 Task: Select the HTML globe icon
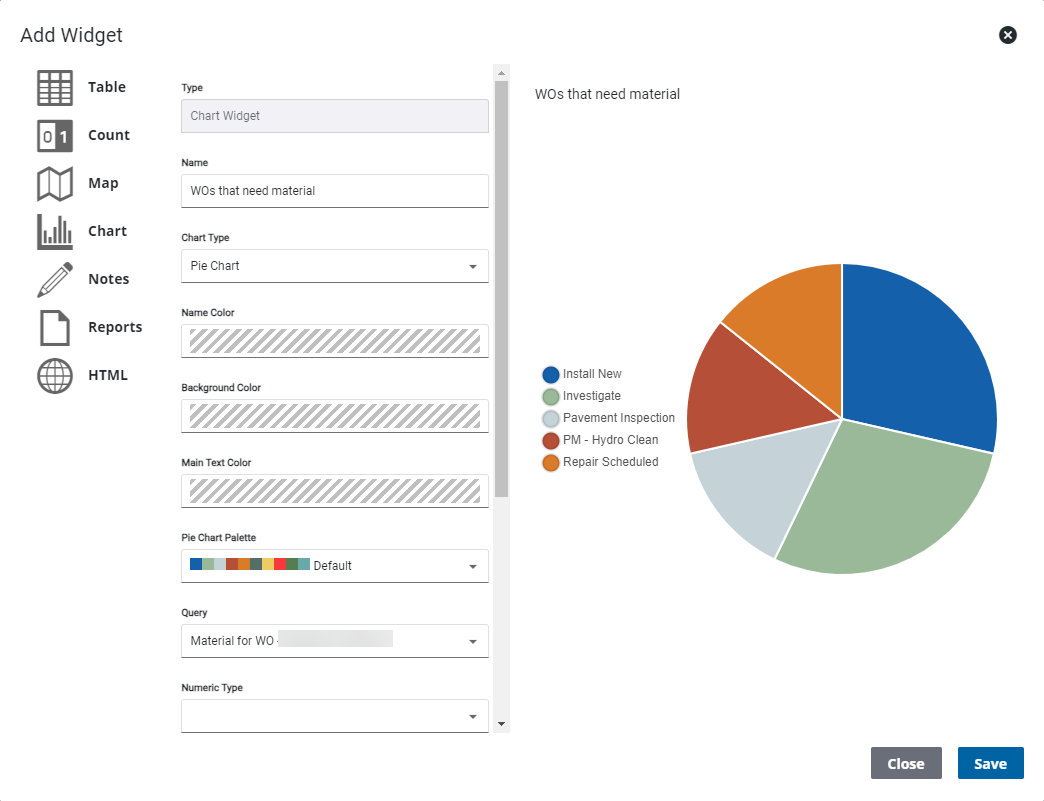point(55,376)
